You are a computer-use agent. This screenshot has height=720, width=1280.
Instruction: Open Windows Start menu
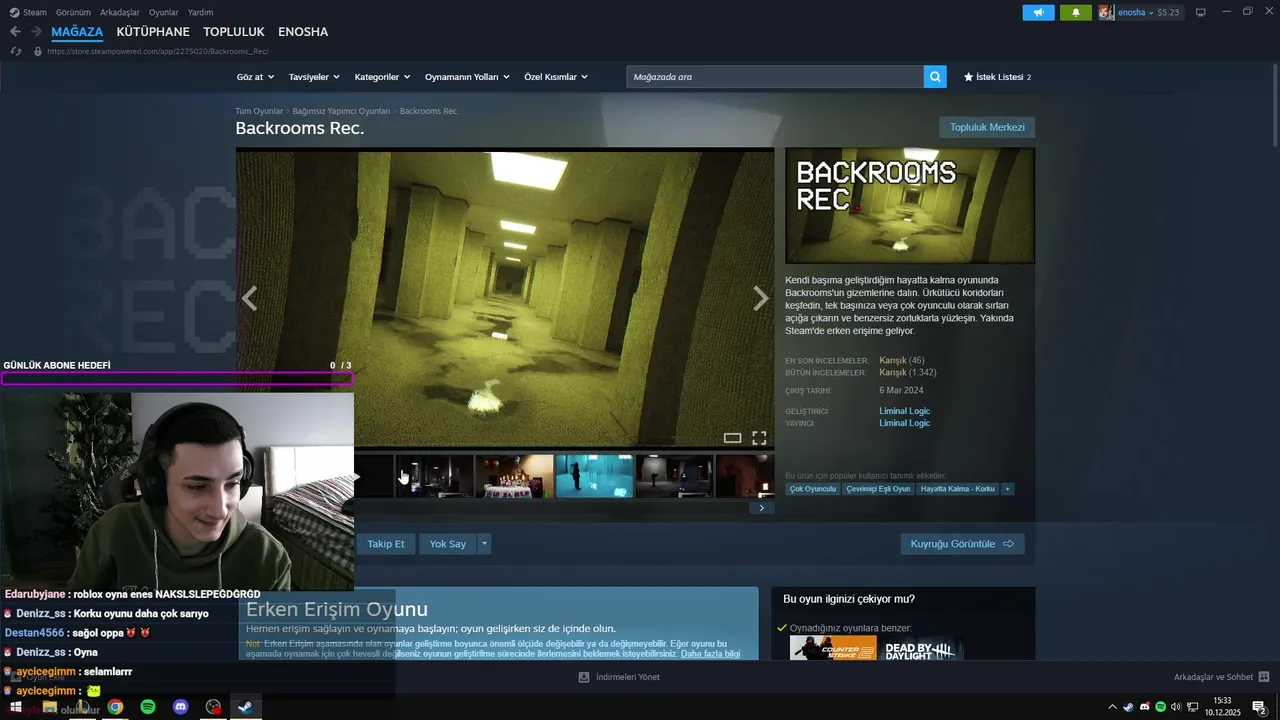point(16,707)
